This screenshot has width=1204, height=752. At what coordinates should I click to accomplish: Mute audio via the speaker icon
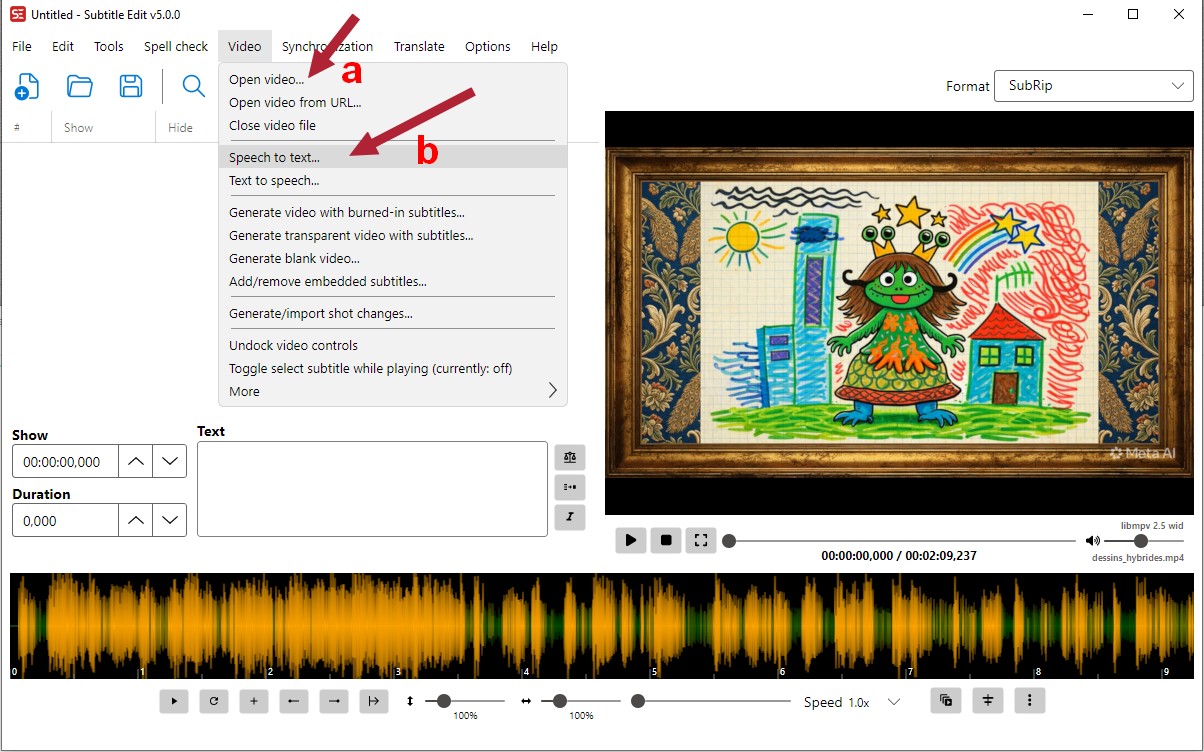pyautogui.click(x=1093, y=541)
